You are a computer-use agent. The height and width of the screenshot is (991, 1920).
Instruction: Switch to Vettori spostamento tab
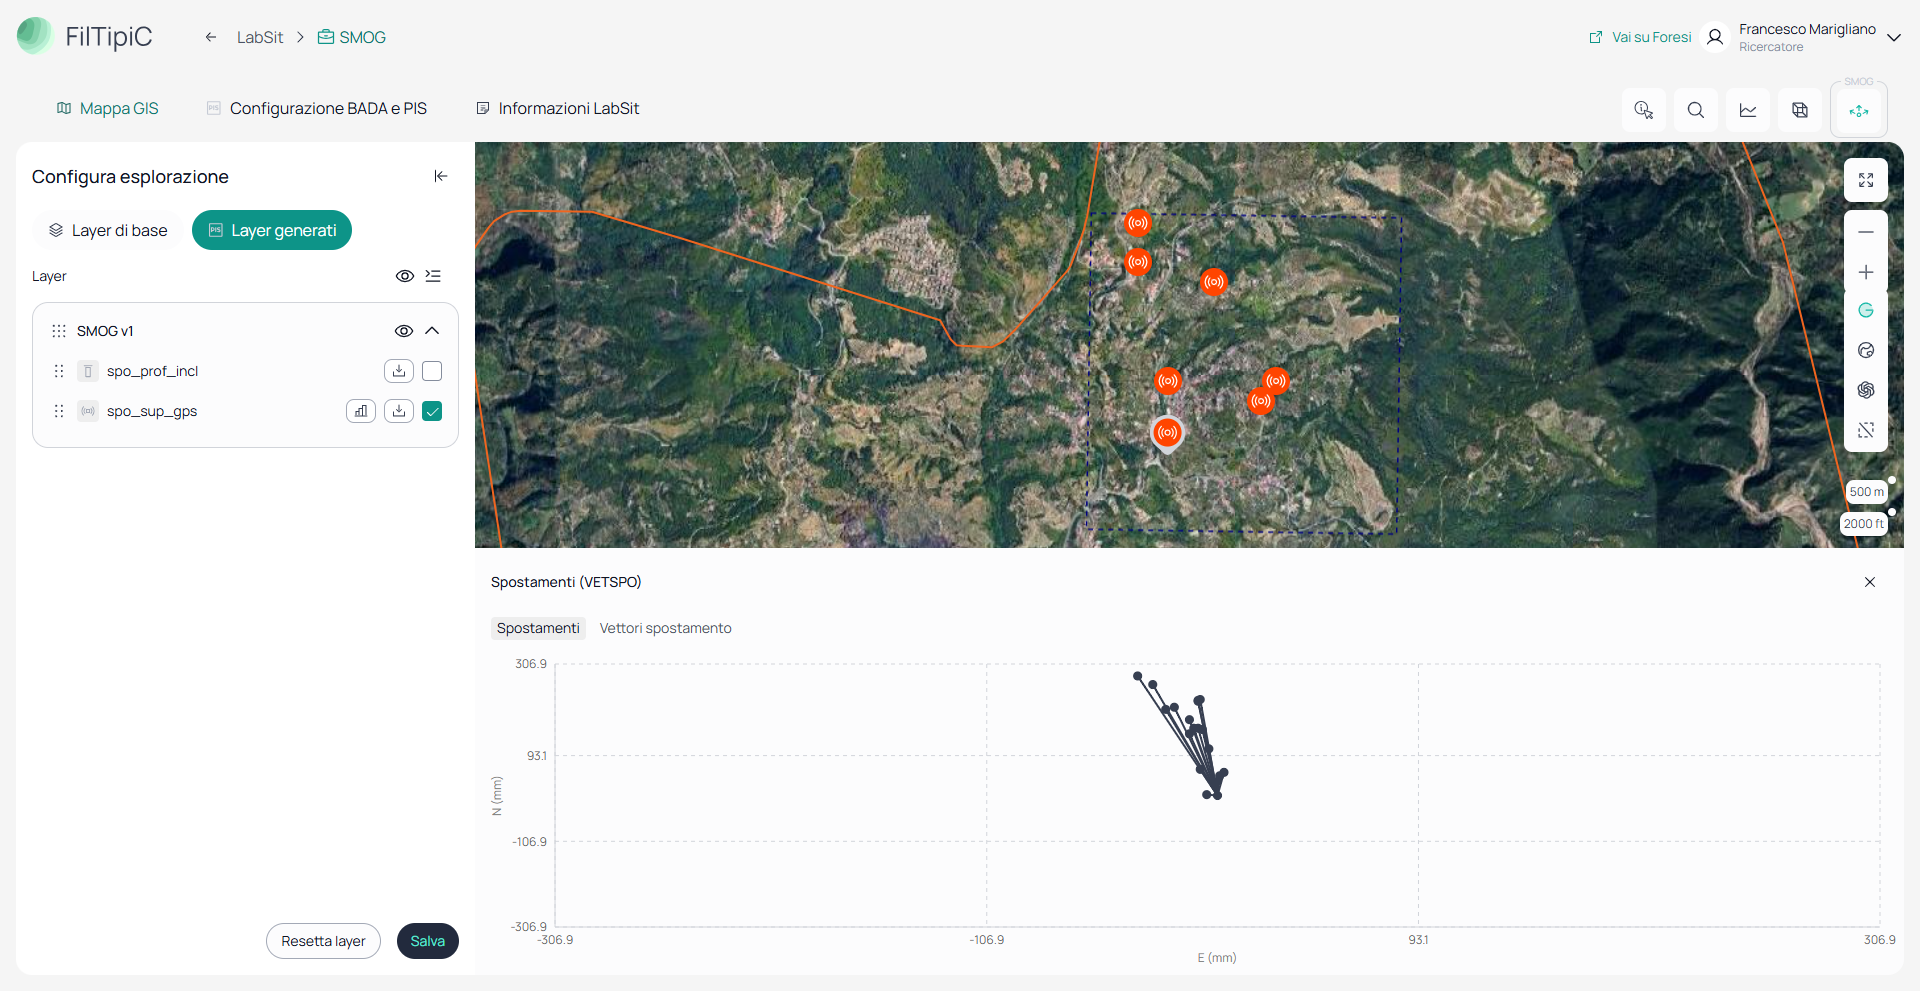coord(665,628)
